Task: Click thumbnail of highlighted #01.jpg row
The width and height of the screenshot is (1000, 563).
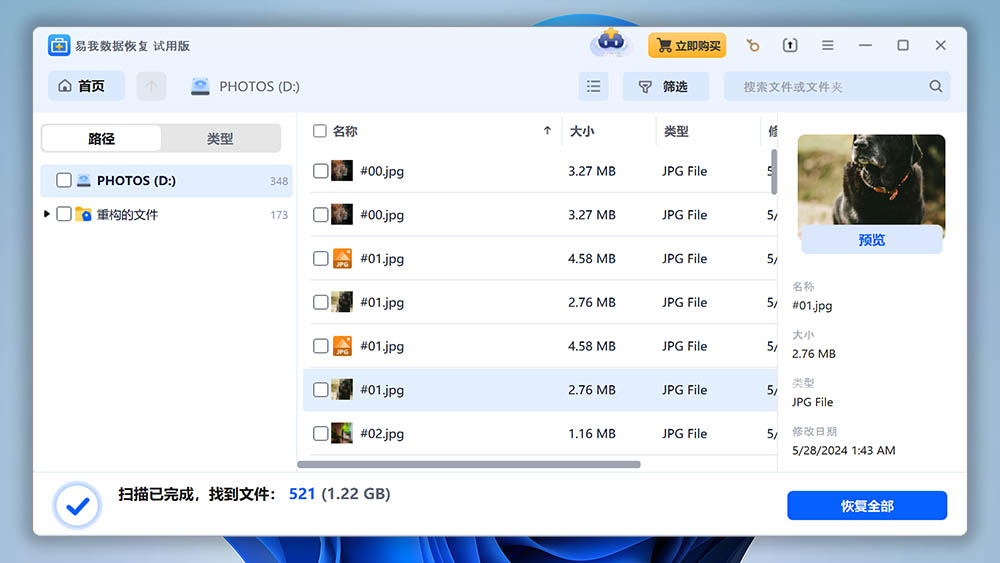Action: (x=342, y=390)
